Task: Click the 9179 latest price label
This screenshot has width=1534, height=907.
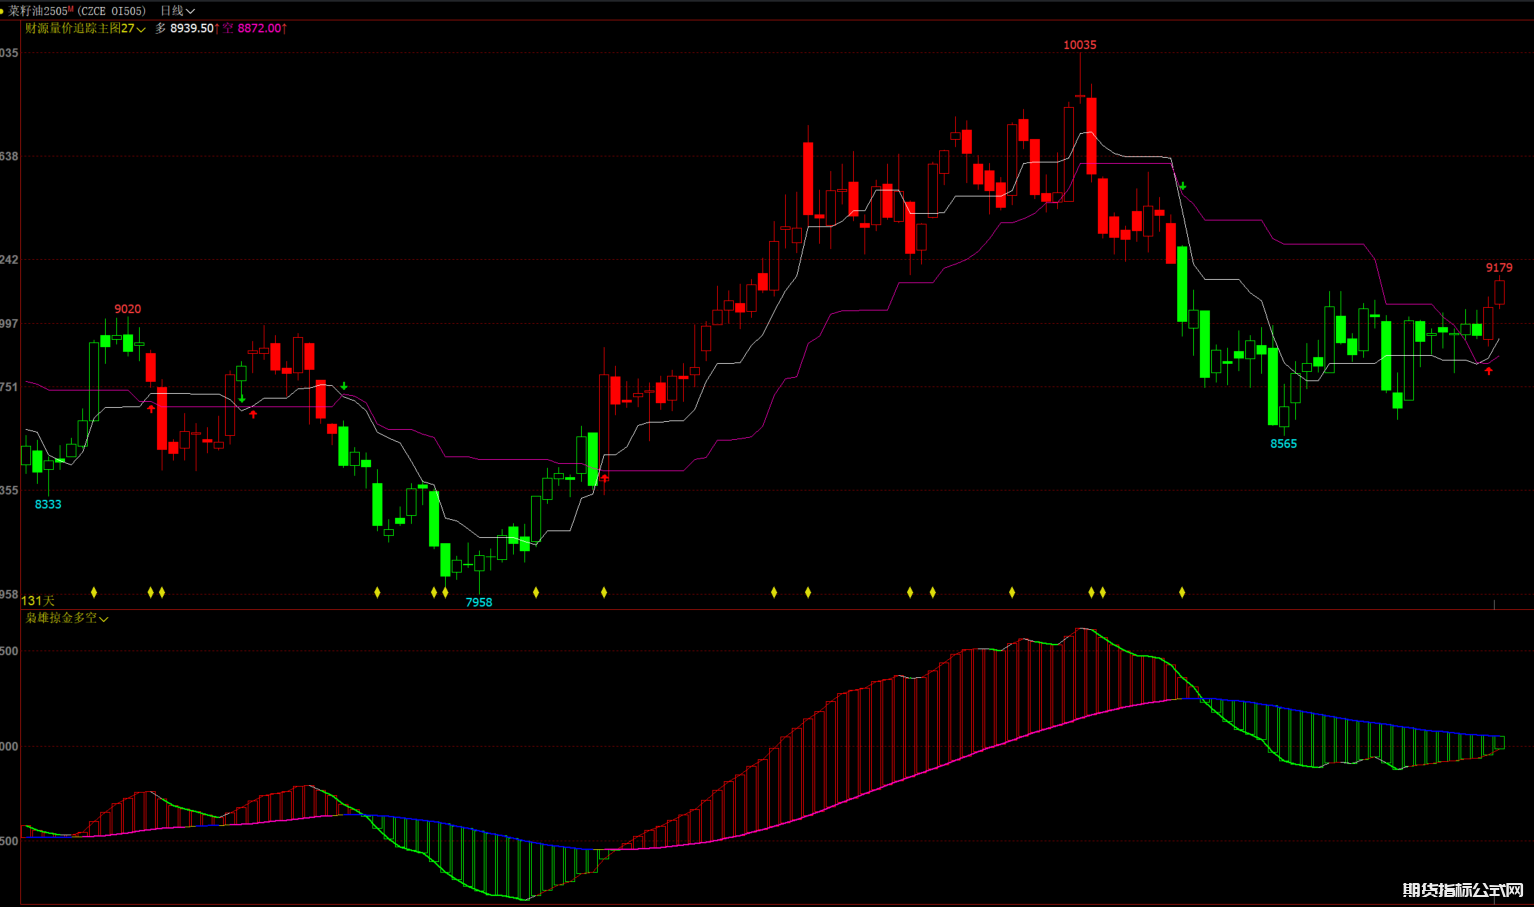Action: pyautogui.click(x=1499, y=268)
